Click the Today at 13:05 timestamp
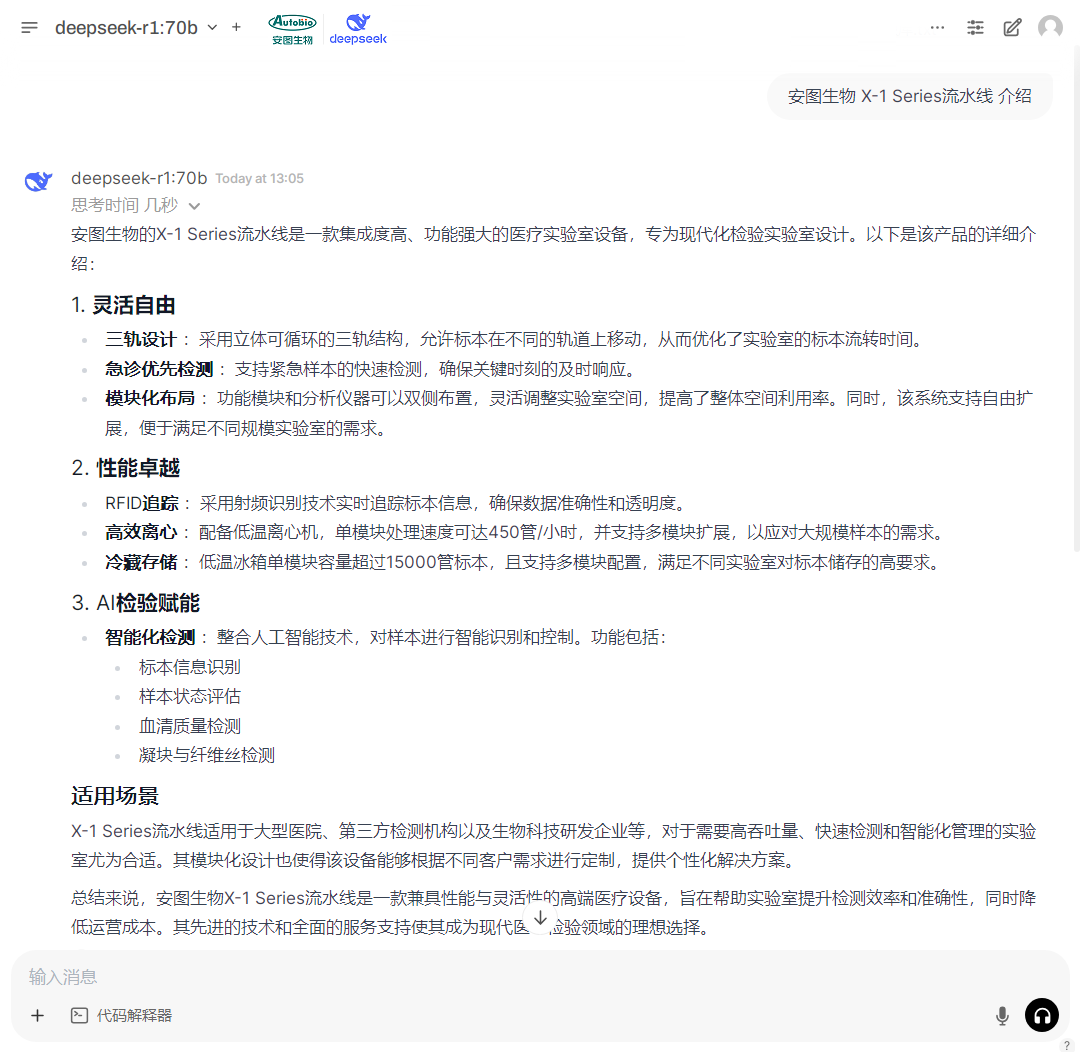The image size is (1080, 1052). pyautogui.click(x=260, y=179)
